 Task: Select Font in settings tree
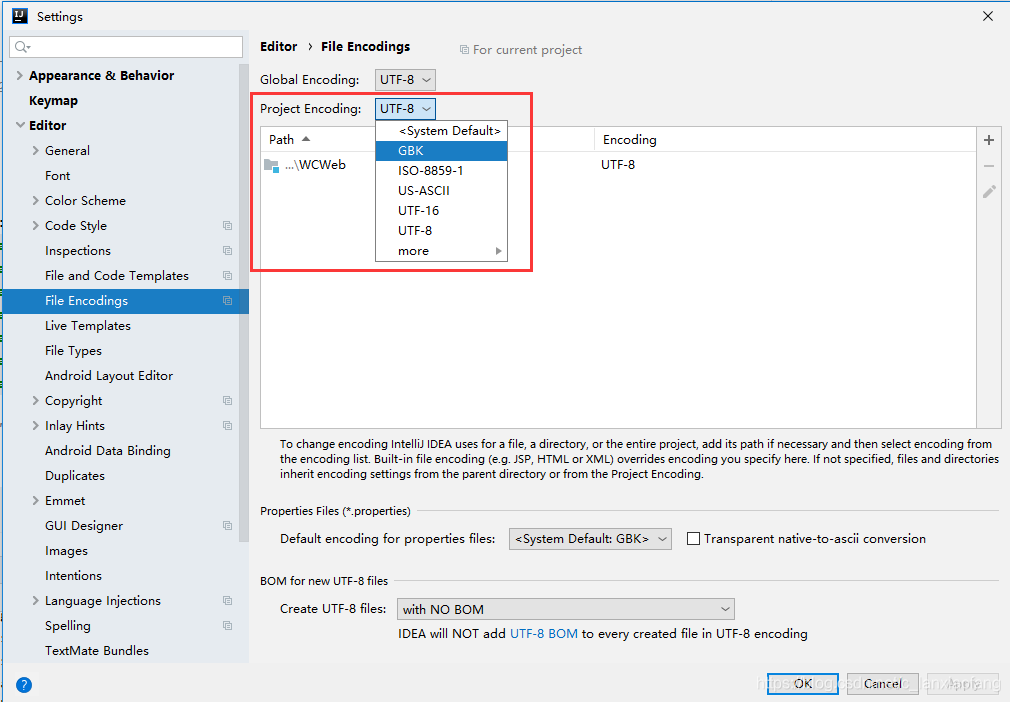click(57, 176)
